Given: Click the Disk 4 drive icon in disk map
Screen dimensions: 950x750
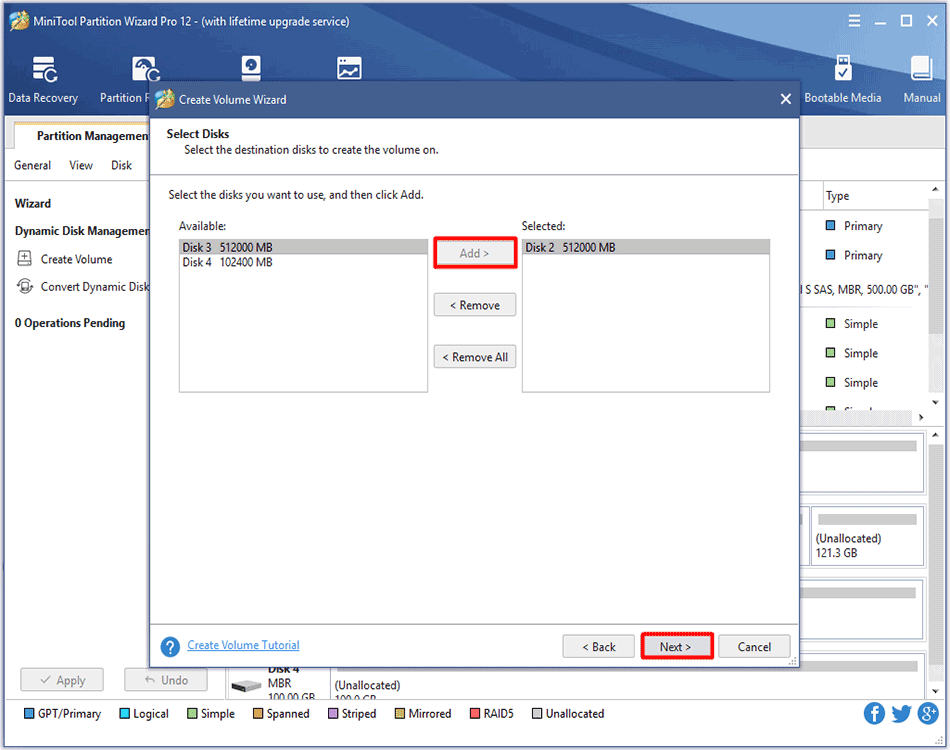Looking at the screenshot, I should (246, 686).
